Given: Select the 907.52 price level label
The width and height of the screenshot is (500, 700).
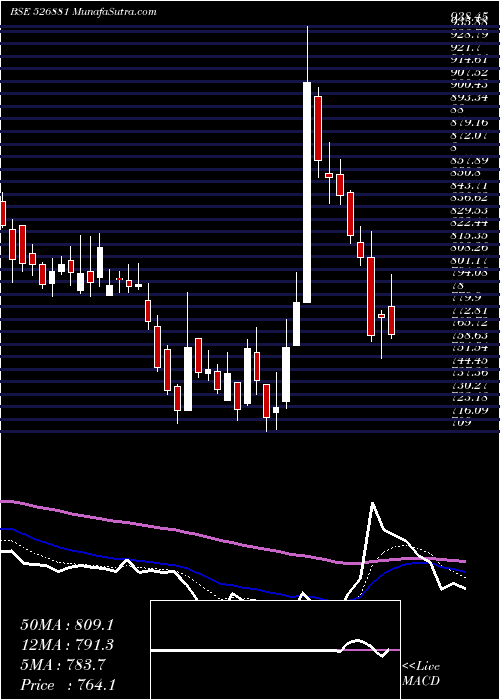Looking at the screenshot, I should 469,72.
